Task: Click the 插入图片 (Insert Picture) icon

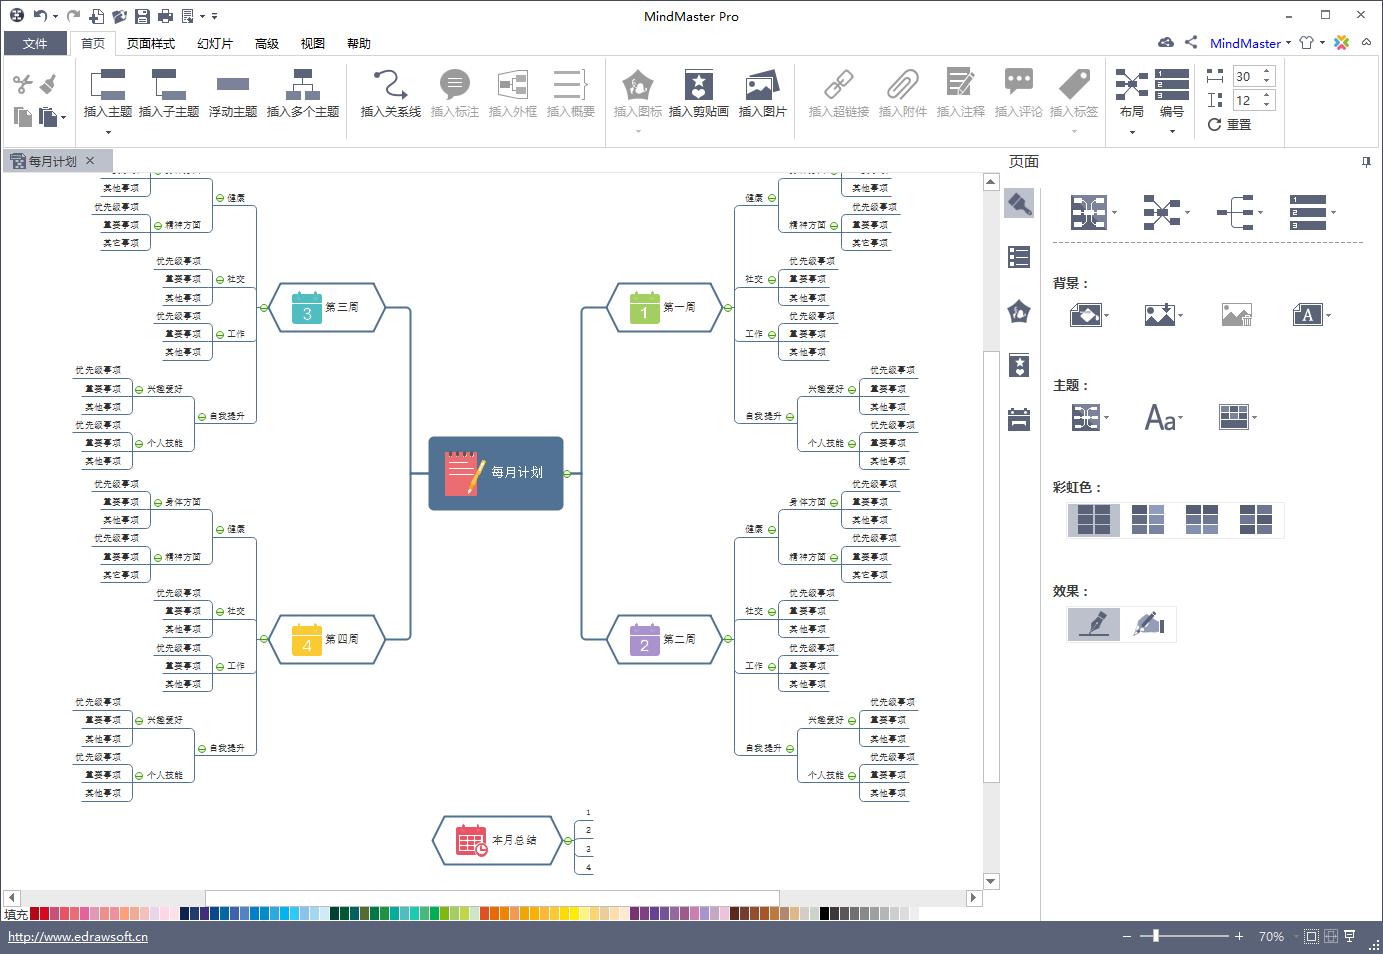Action: (762, 86)
